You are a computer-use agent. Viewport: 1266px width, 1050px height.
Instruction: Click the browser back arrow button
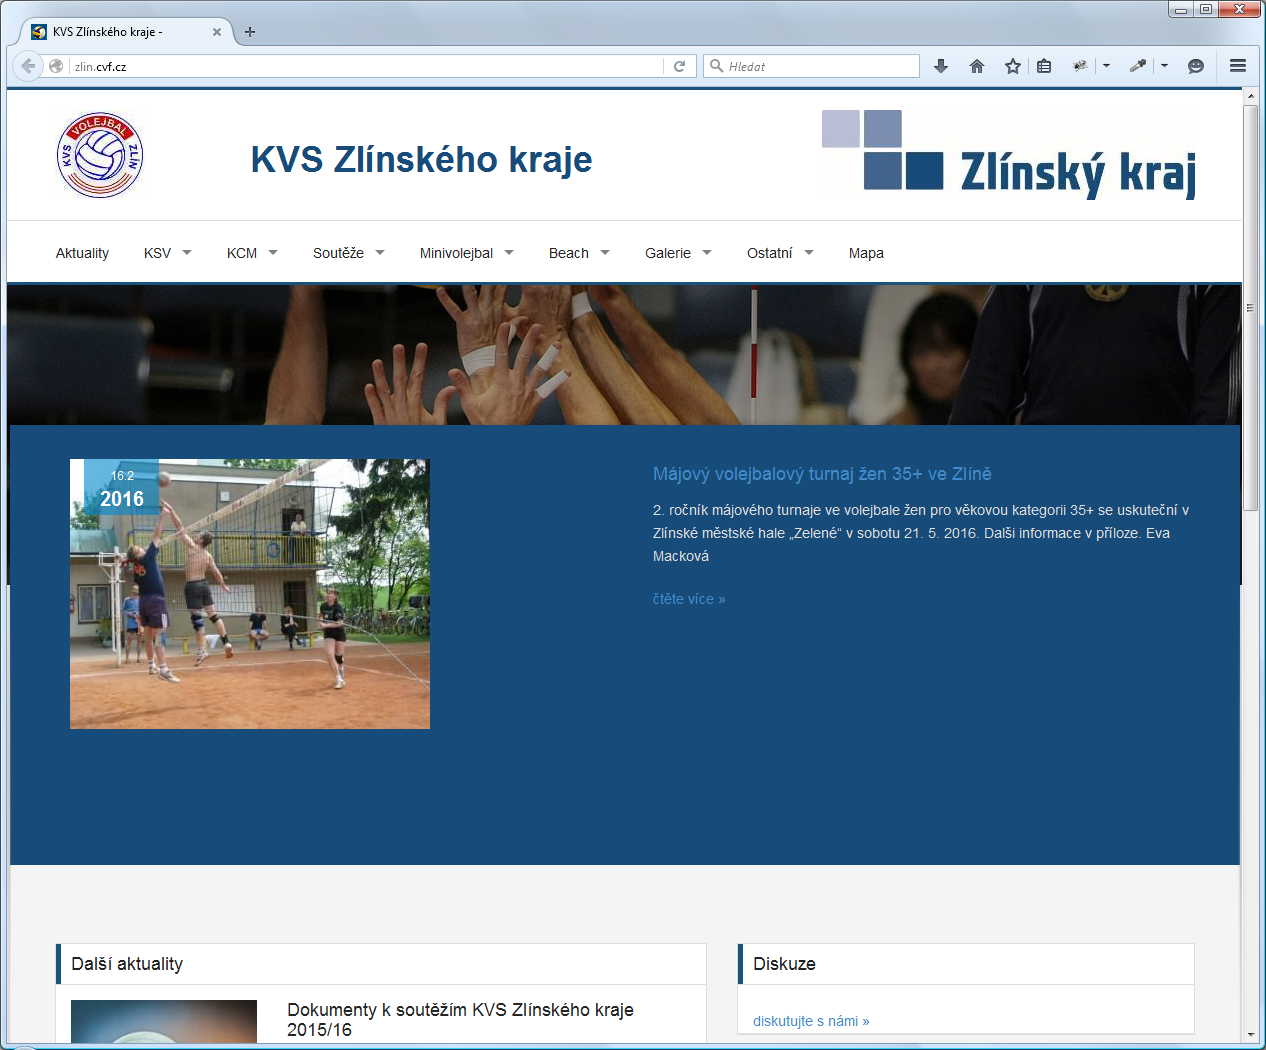click(28, 66)
